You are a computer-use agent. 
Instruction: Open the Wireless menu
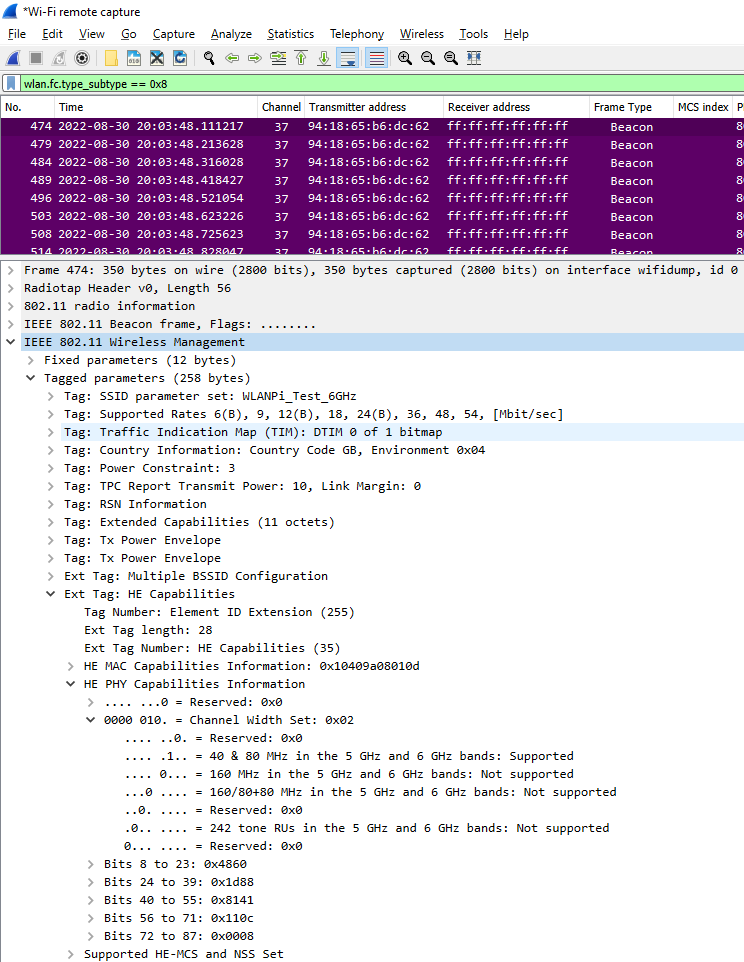click(x=421, y=34)
